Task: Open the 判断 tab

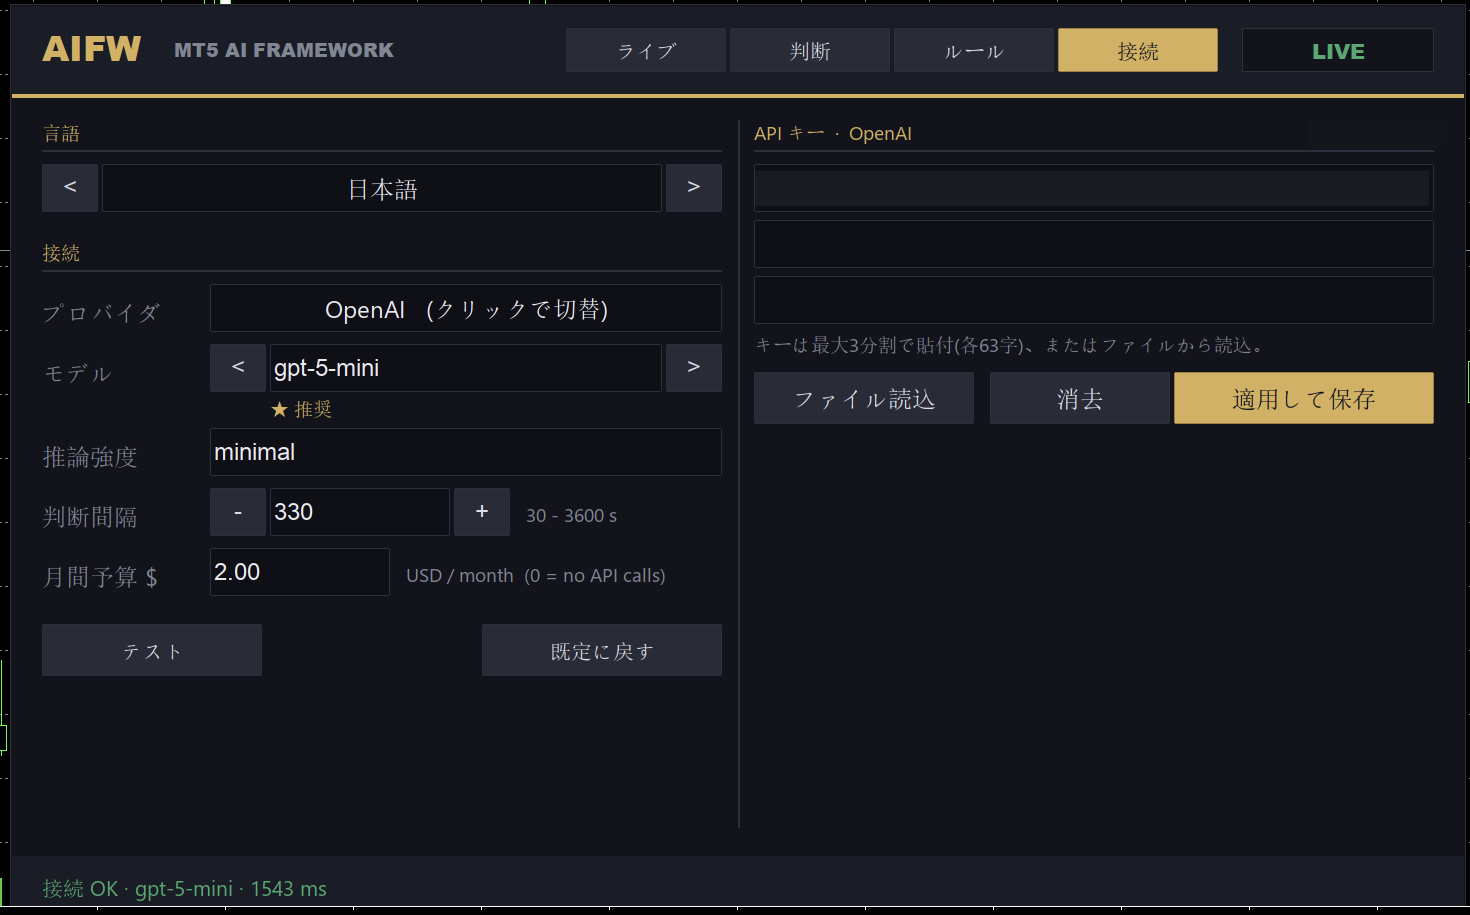Action: (810, 50)
